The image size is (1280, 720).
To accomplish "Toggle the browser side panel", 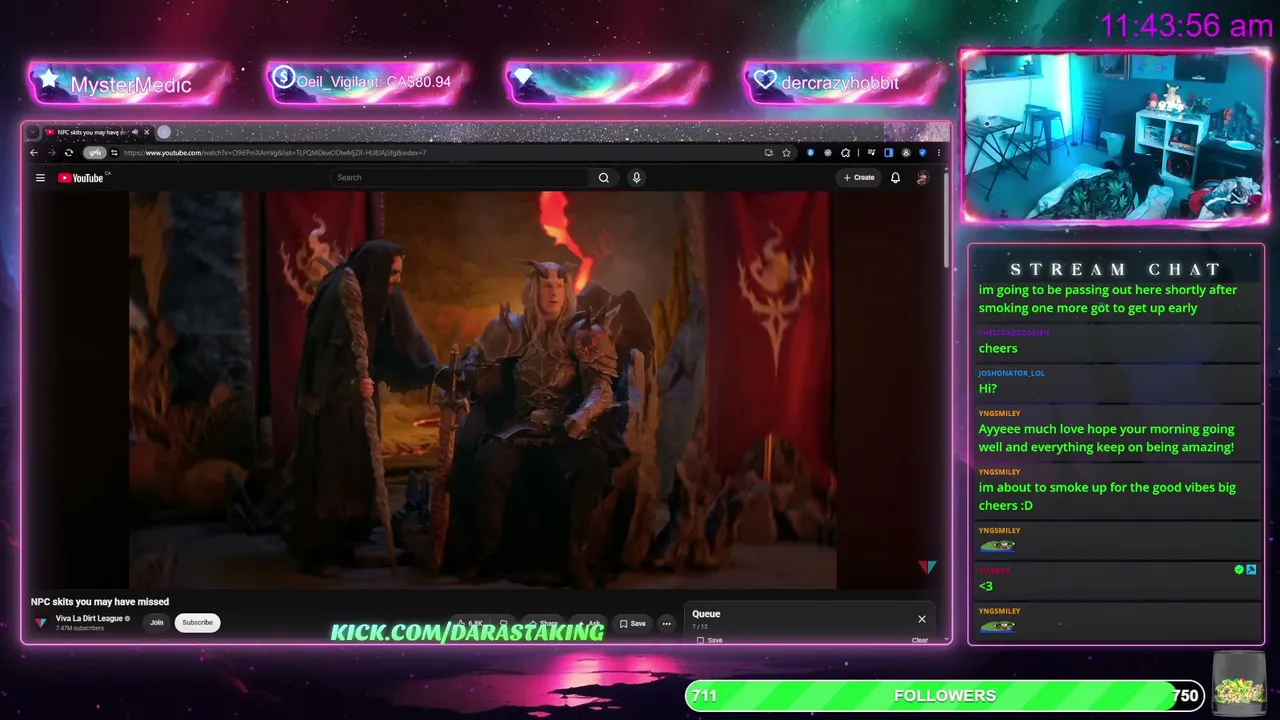I will point(887,153).
